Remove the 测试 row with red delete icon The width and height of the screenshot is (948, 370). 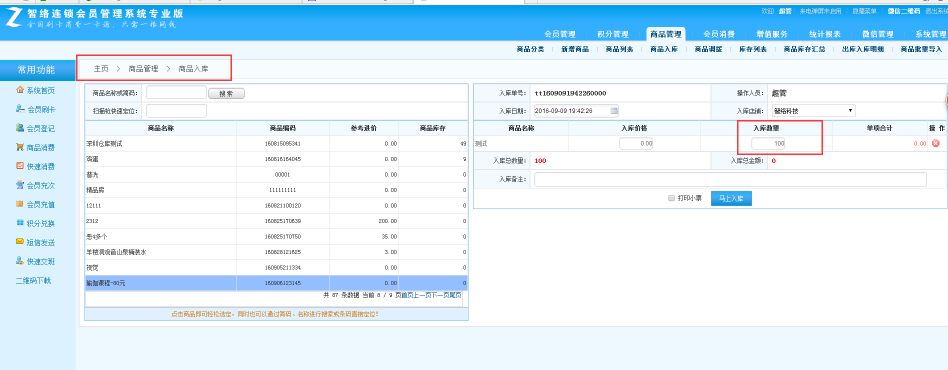tap(936, 143)
